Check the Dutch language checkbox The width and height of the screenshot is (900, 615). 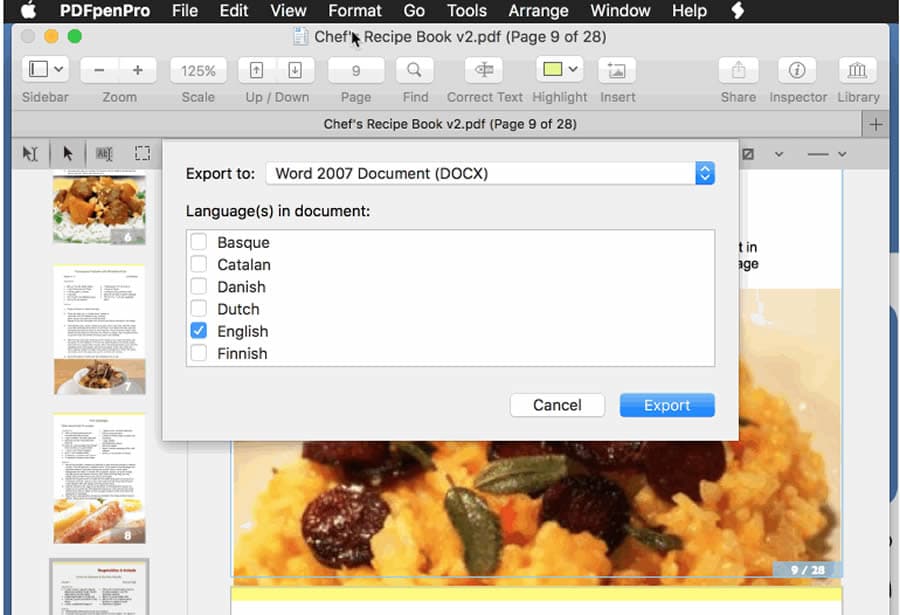pyautogui.click(x=199, y=309)
